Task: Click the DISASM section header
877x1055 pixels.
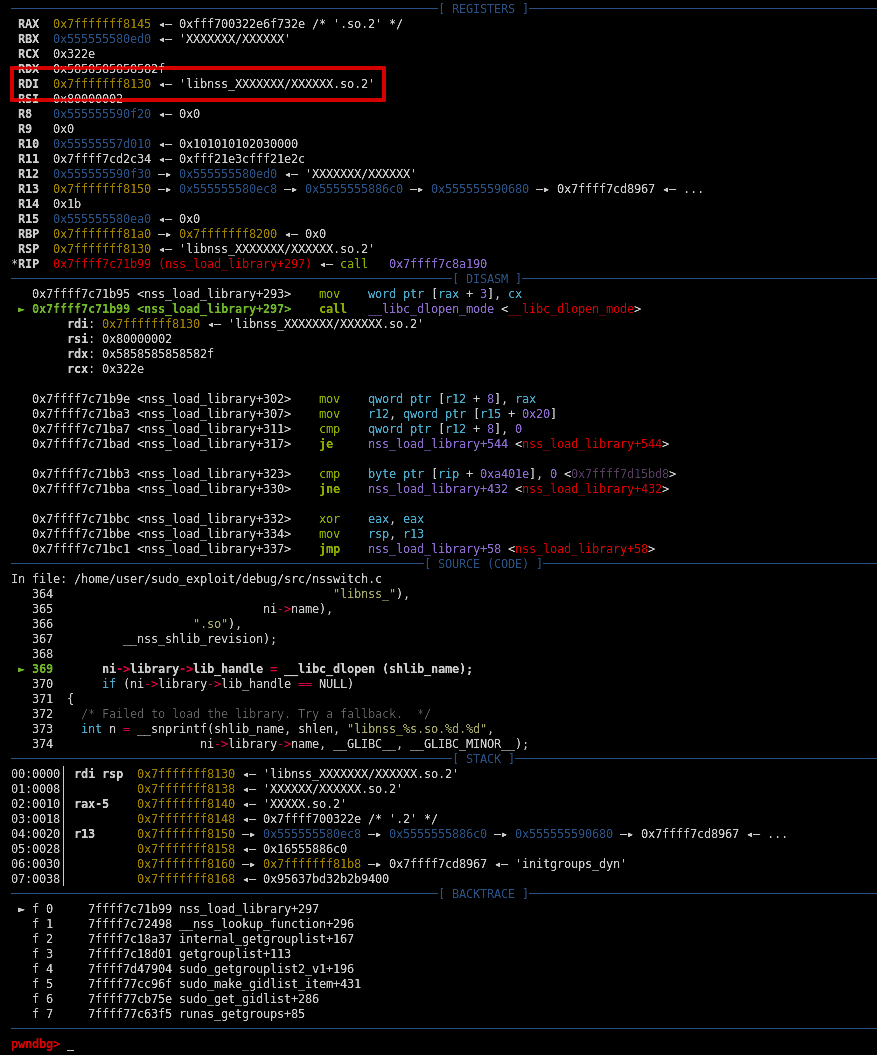Action: [487, 279]
